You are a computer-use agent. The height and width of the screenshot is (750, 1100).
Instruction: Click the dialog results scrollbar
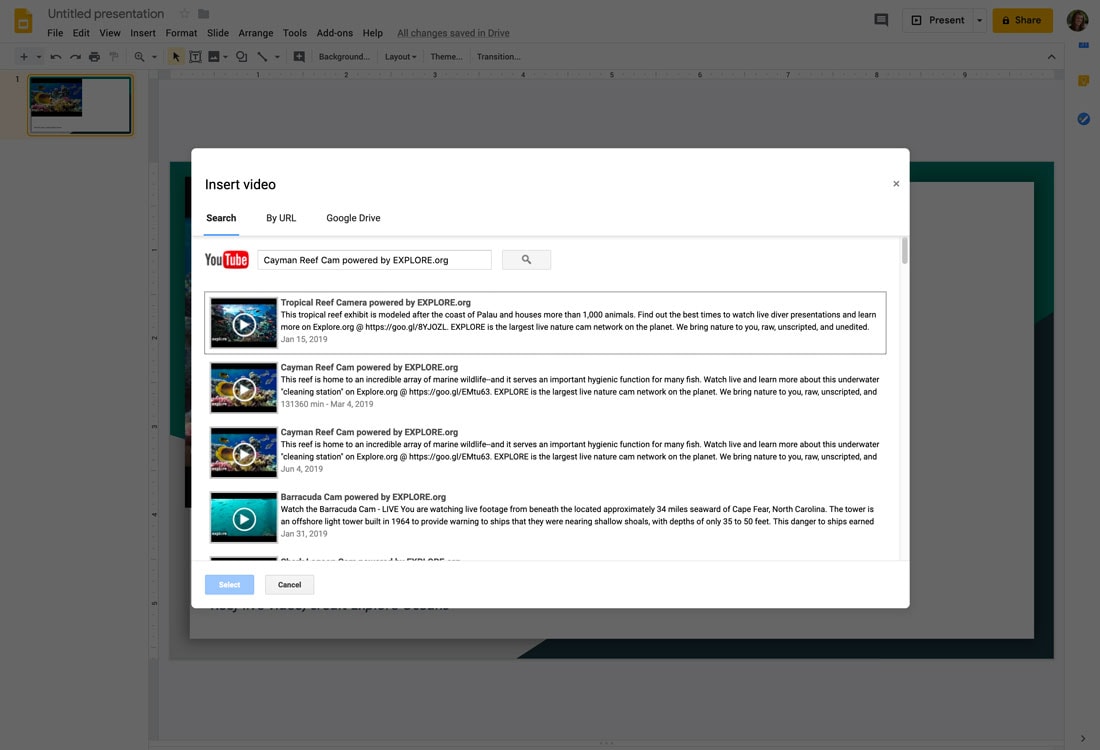904,250
